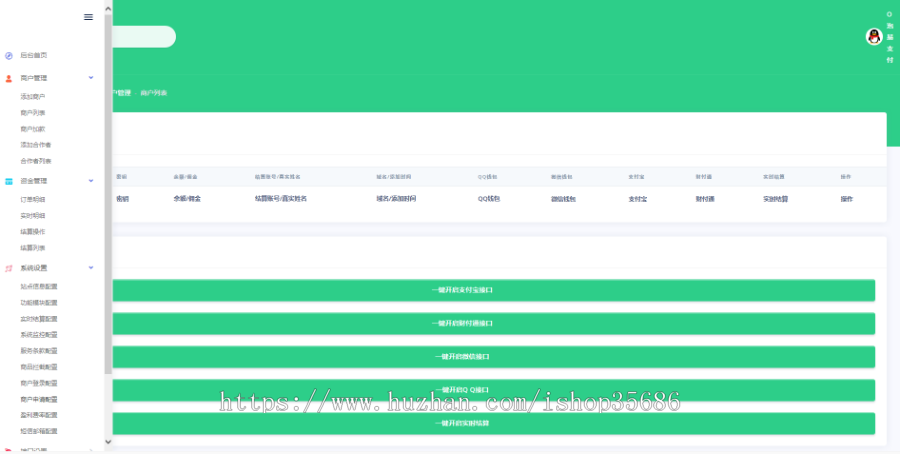Viewport: 900px width, 454px height.
Task: Open 添加商户 submenu item
Action: (33, 97)
